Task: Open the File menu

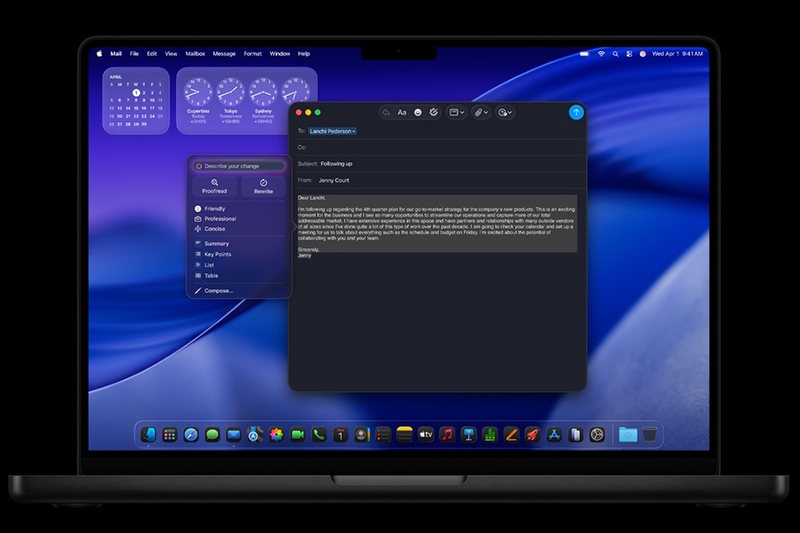Action: coord(134,54)
